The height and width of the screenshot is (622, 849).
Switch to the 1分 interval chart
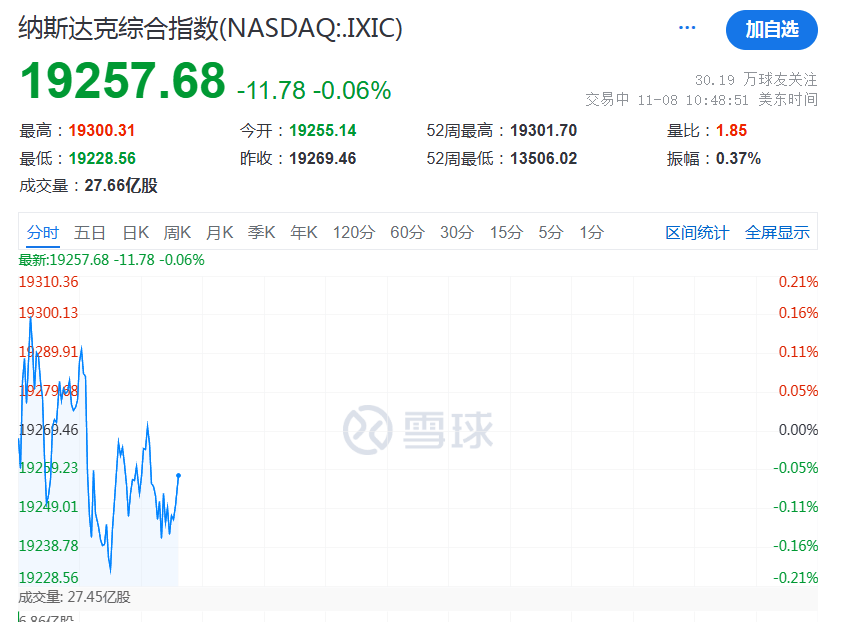(588, 231)
